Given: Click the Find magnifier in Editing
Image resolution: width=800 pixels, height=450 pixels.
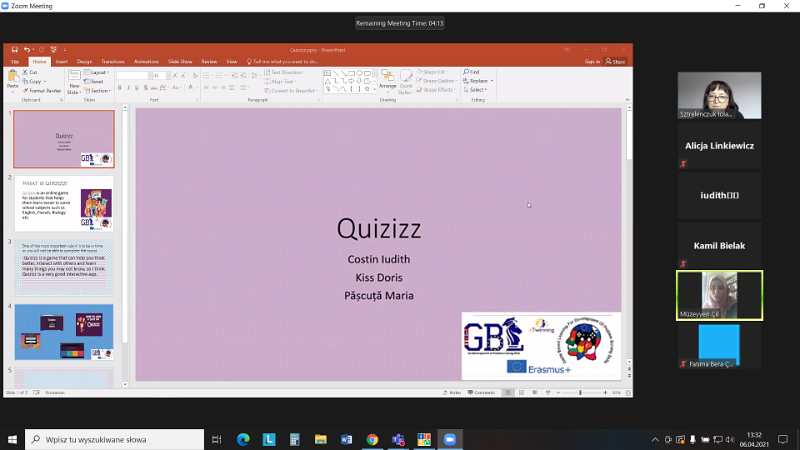Looking at the screenshot, I should click(x=471, y=72).
